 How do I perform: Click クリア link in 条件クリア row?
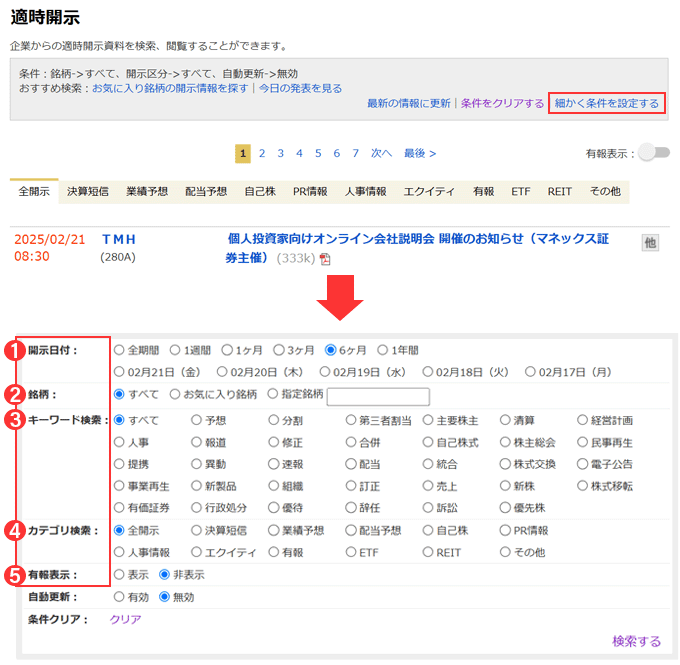click(x=125, y=619)
